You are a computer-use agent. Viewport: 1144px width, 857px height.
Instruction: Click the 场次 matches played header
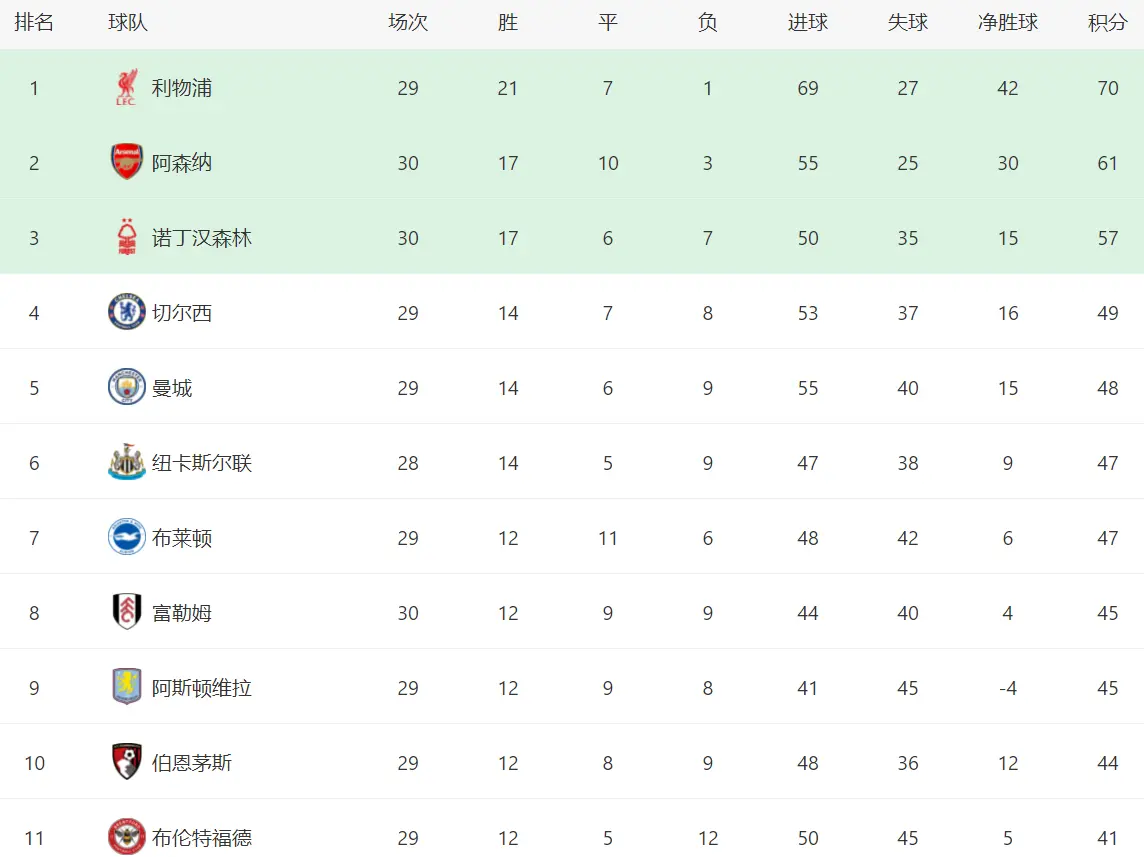click(x=408, y=23)
